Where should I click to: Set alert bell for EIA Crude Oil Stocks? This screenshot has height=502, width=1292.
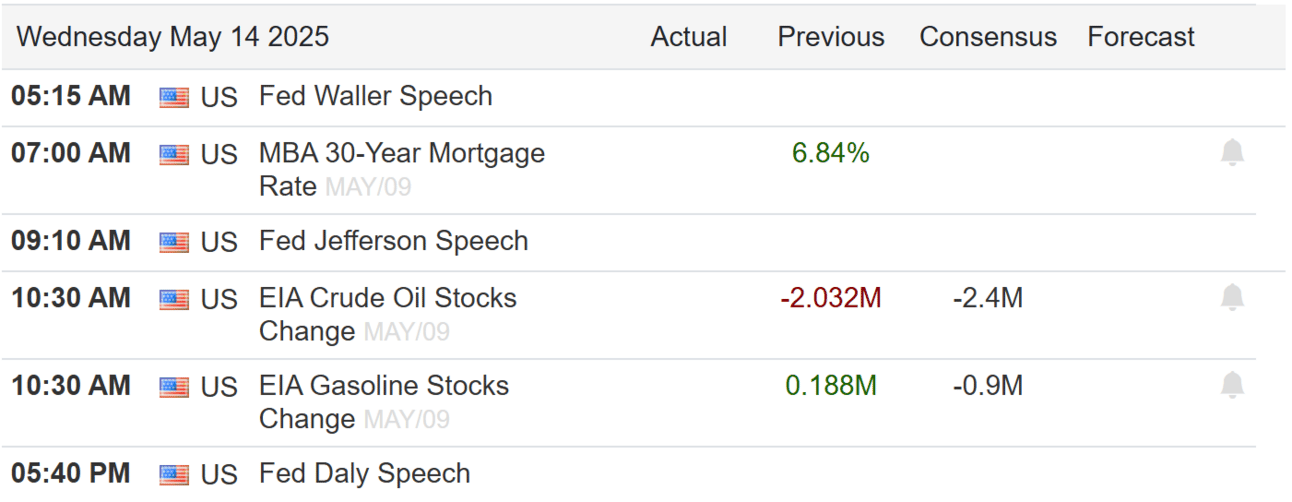[1232, 297]
